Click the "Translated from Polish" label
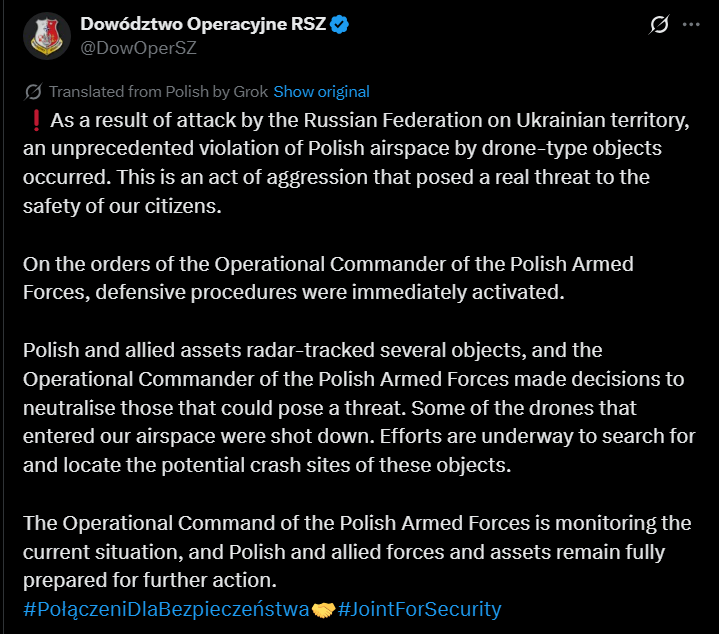Image resolution: width=719 pixels, height=634 pixels. [x=128, y=92]
